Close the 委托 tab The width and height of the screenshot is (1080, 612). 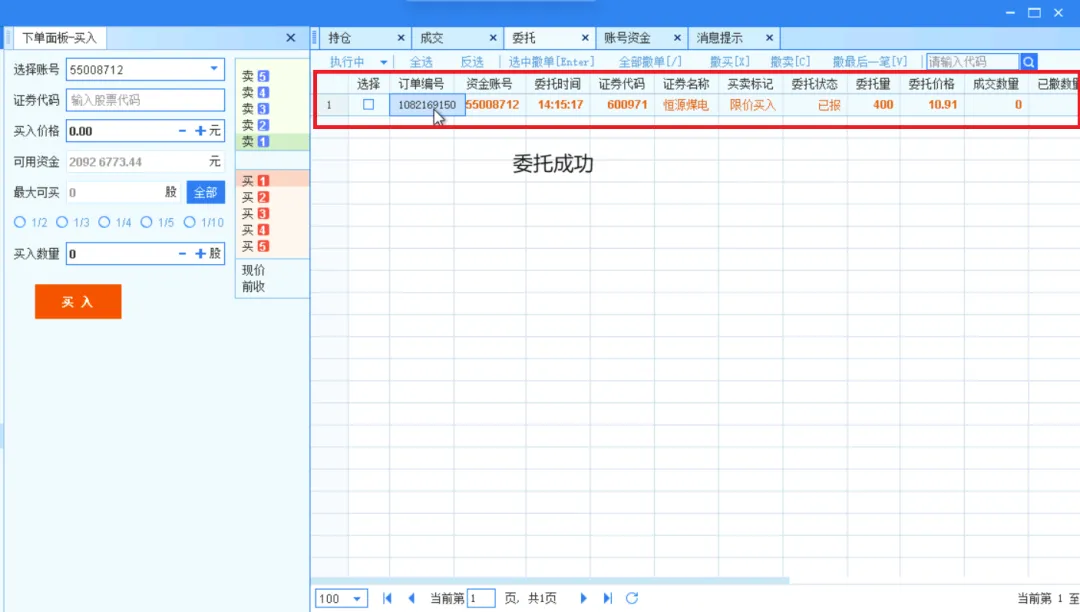coord(585,38)
